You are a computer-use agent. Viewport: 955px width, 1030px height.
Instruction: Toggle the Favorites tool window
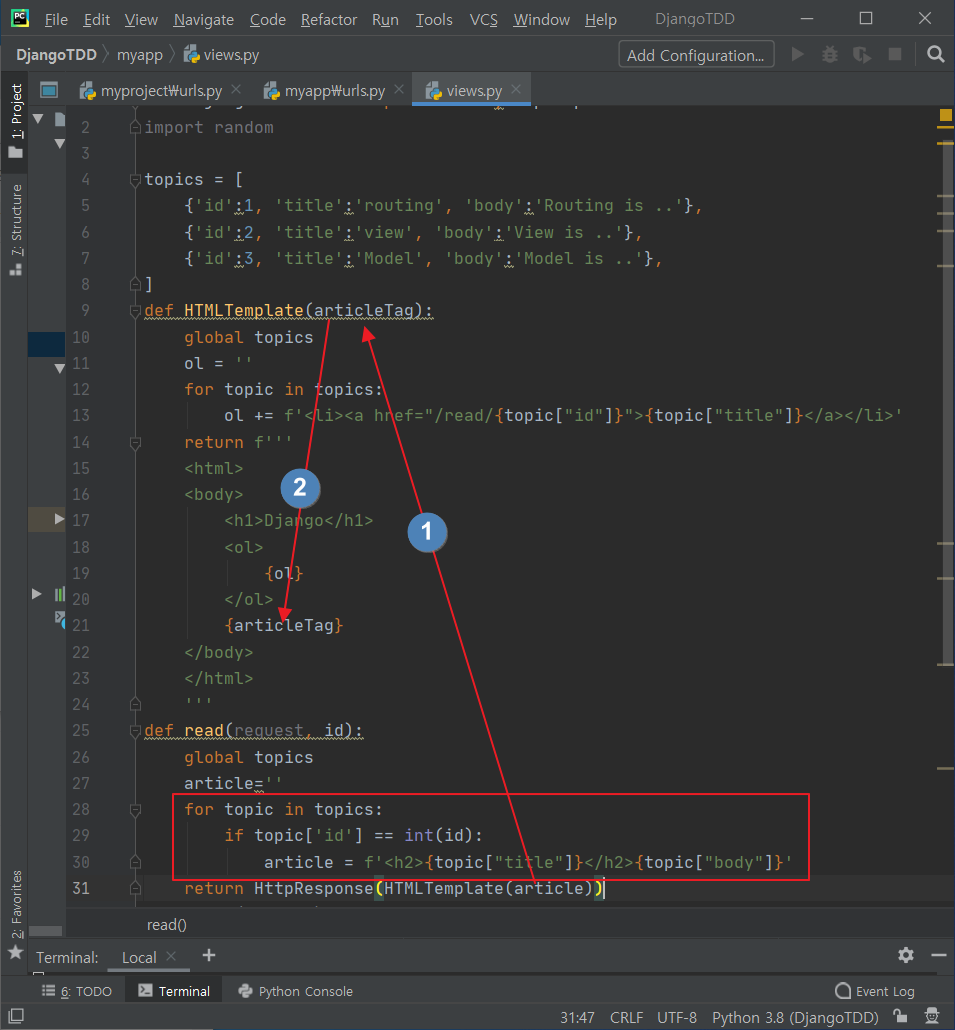(x=16, y=913)
